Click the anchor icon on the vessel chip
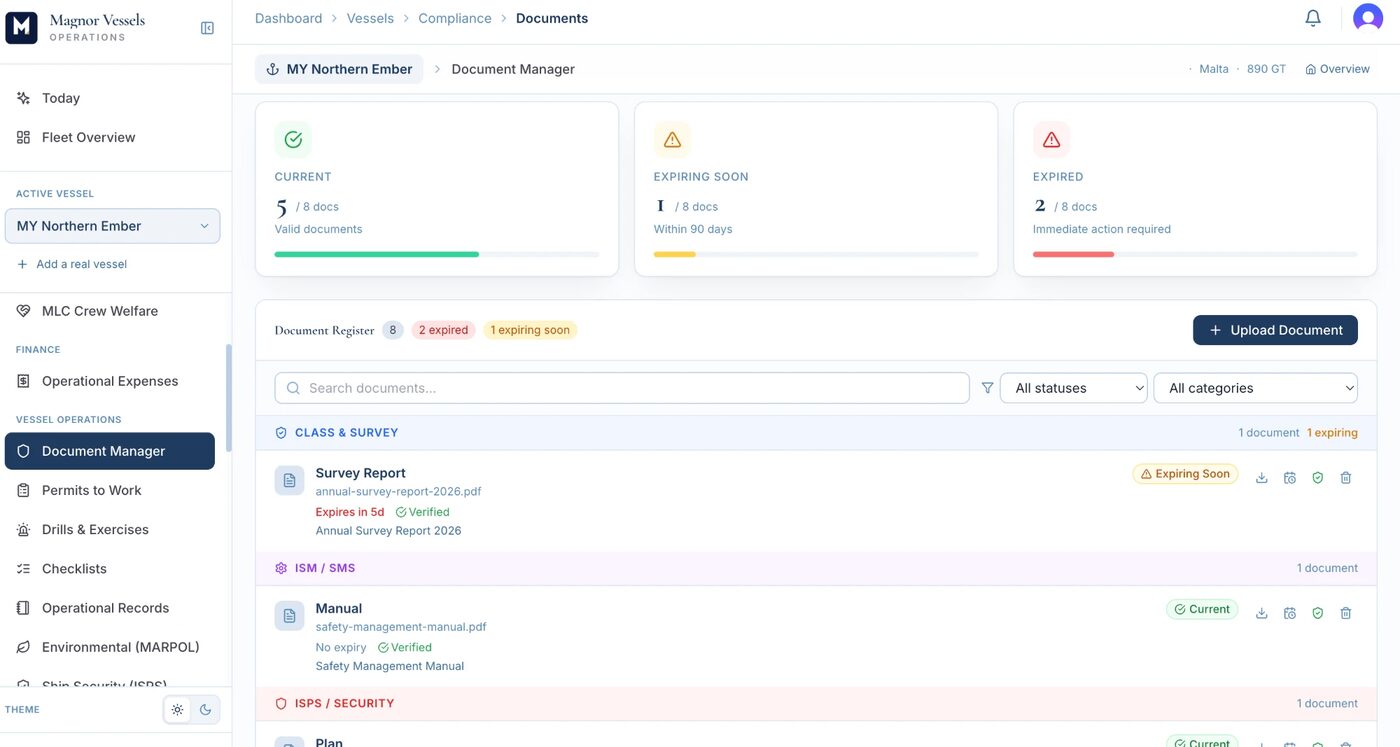Screen dimensions: 1400x747 click(x=272, y=69)
